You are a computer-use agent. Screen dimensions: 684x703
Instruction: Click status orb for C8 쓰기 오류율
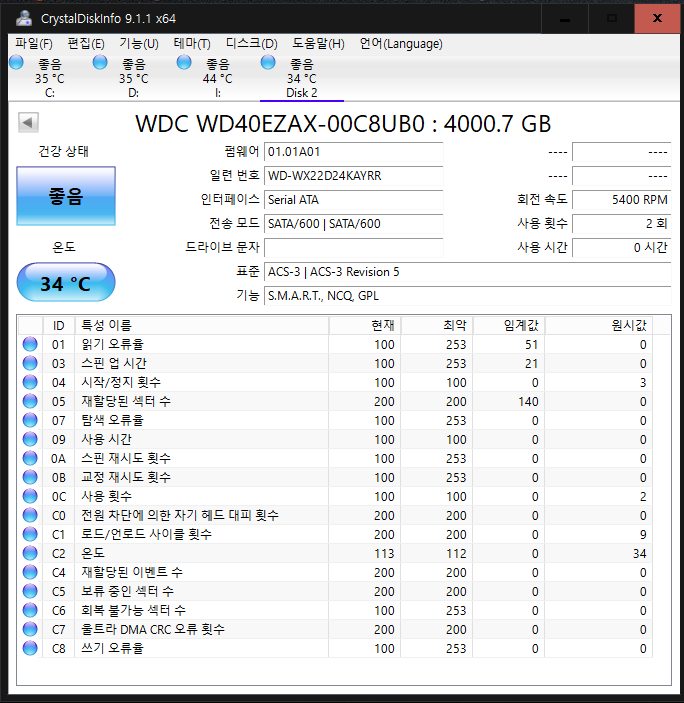(30, 648)
